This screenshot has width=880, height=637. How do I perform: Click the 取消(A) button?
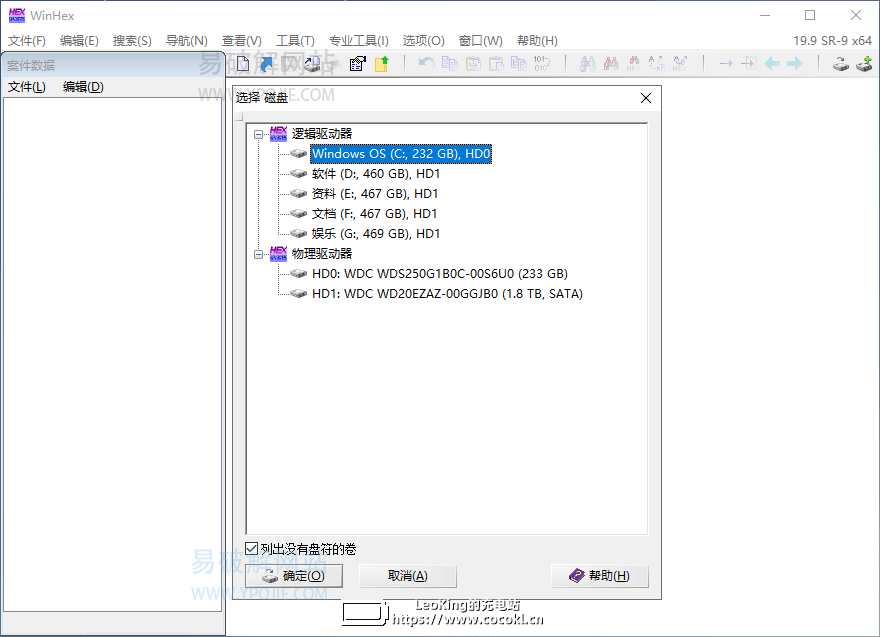click(x=407, y=576)
